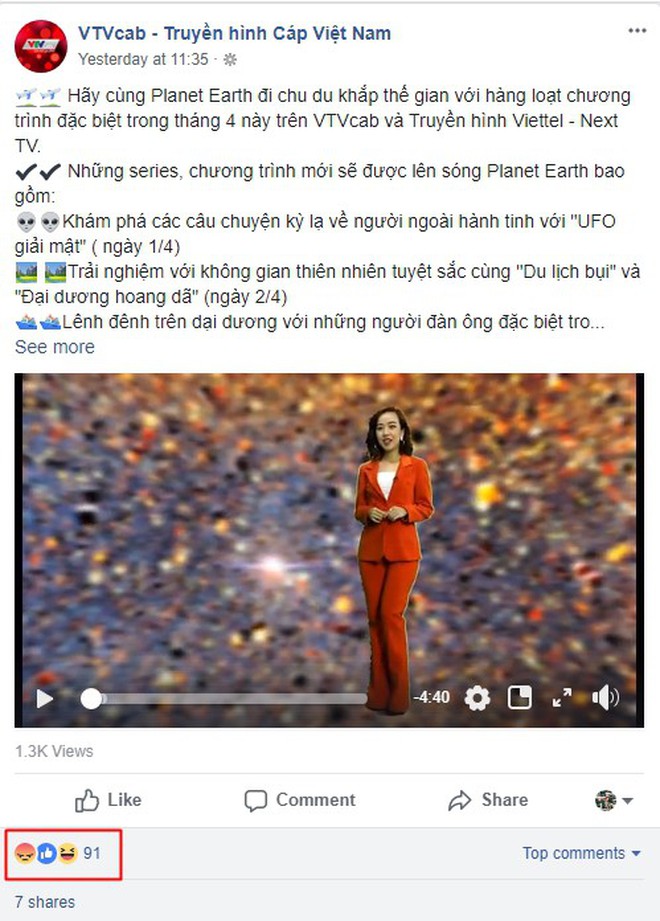
Task: Click the Comment button
Action: 300,800
